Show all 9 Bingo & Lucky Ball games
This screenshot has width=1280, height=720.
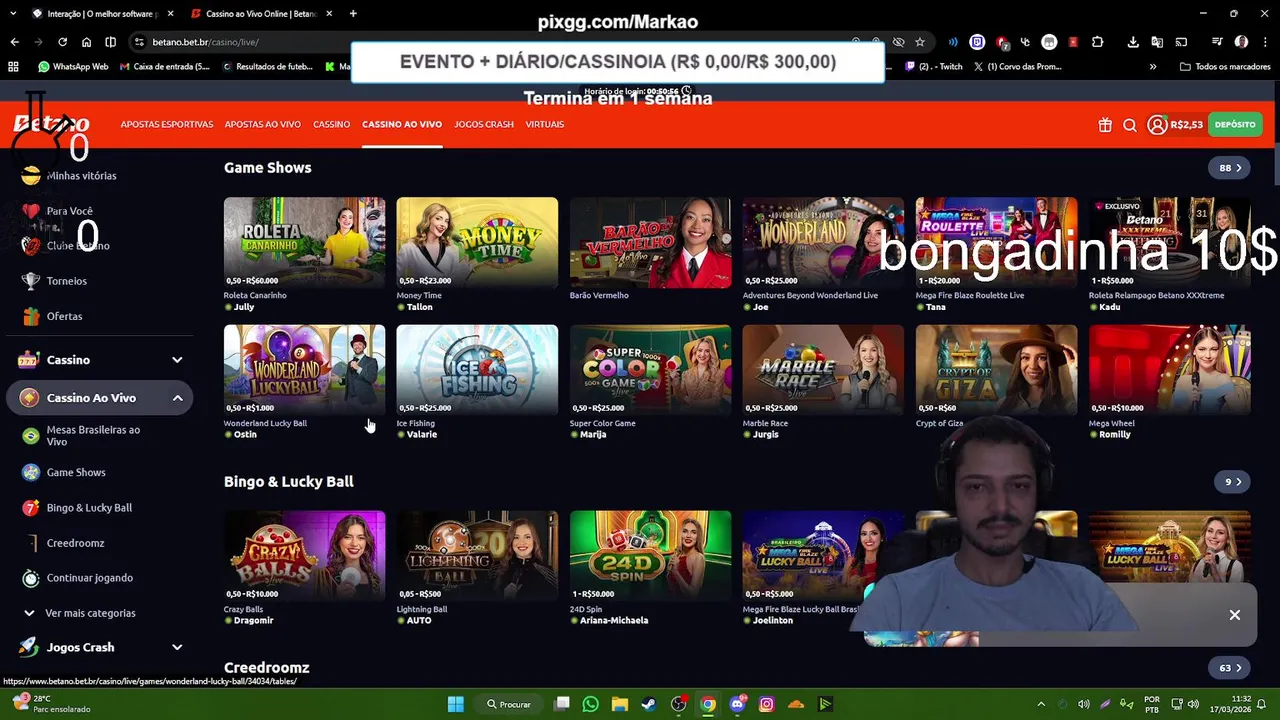click(1233, 482)
